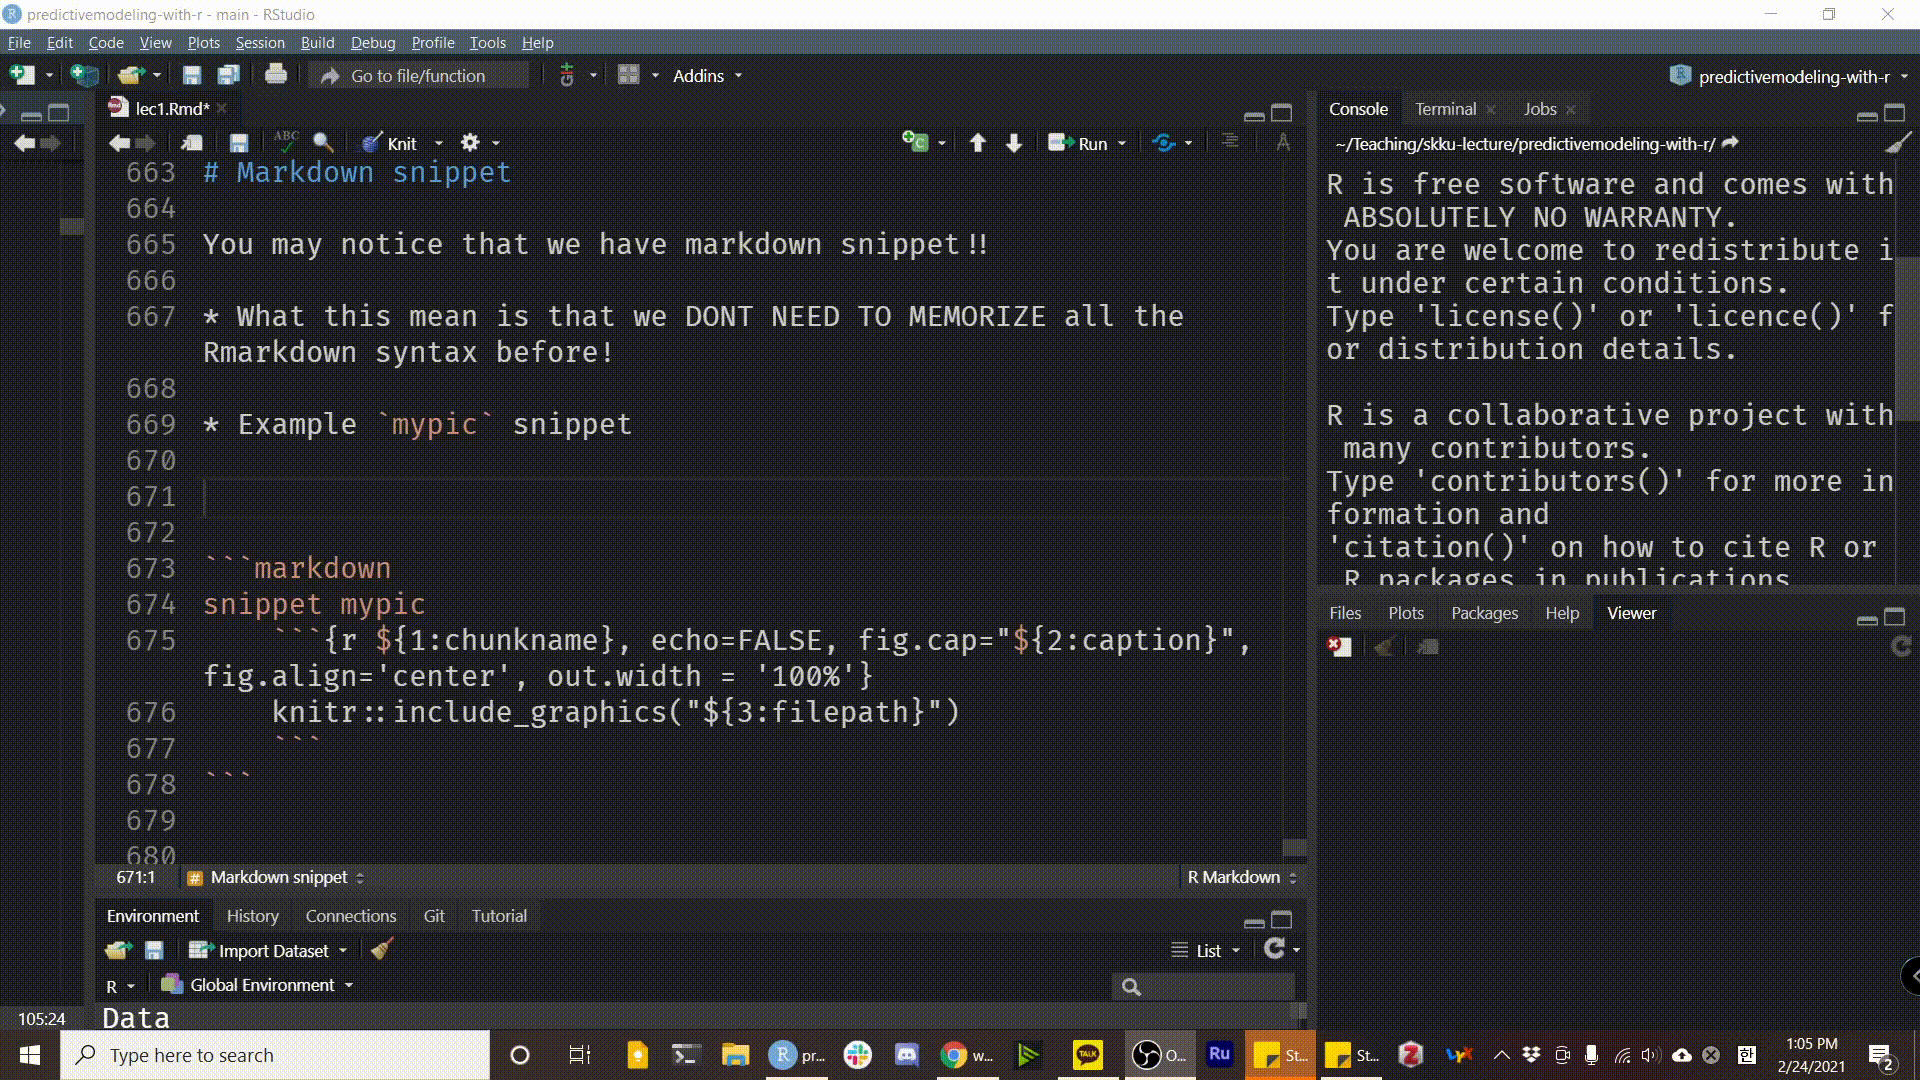Open the Session menu

[260, 42]
